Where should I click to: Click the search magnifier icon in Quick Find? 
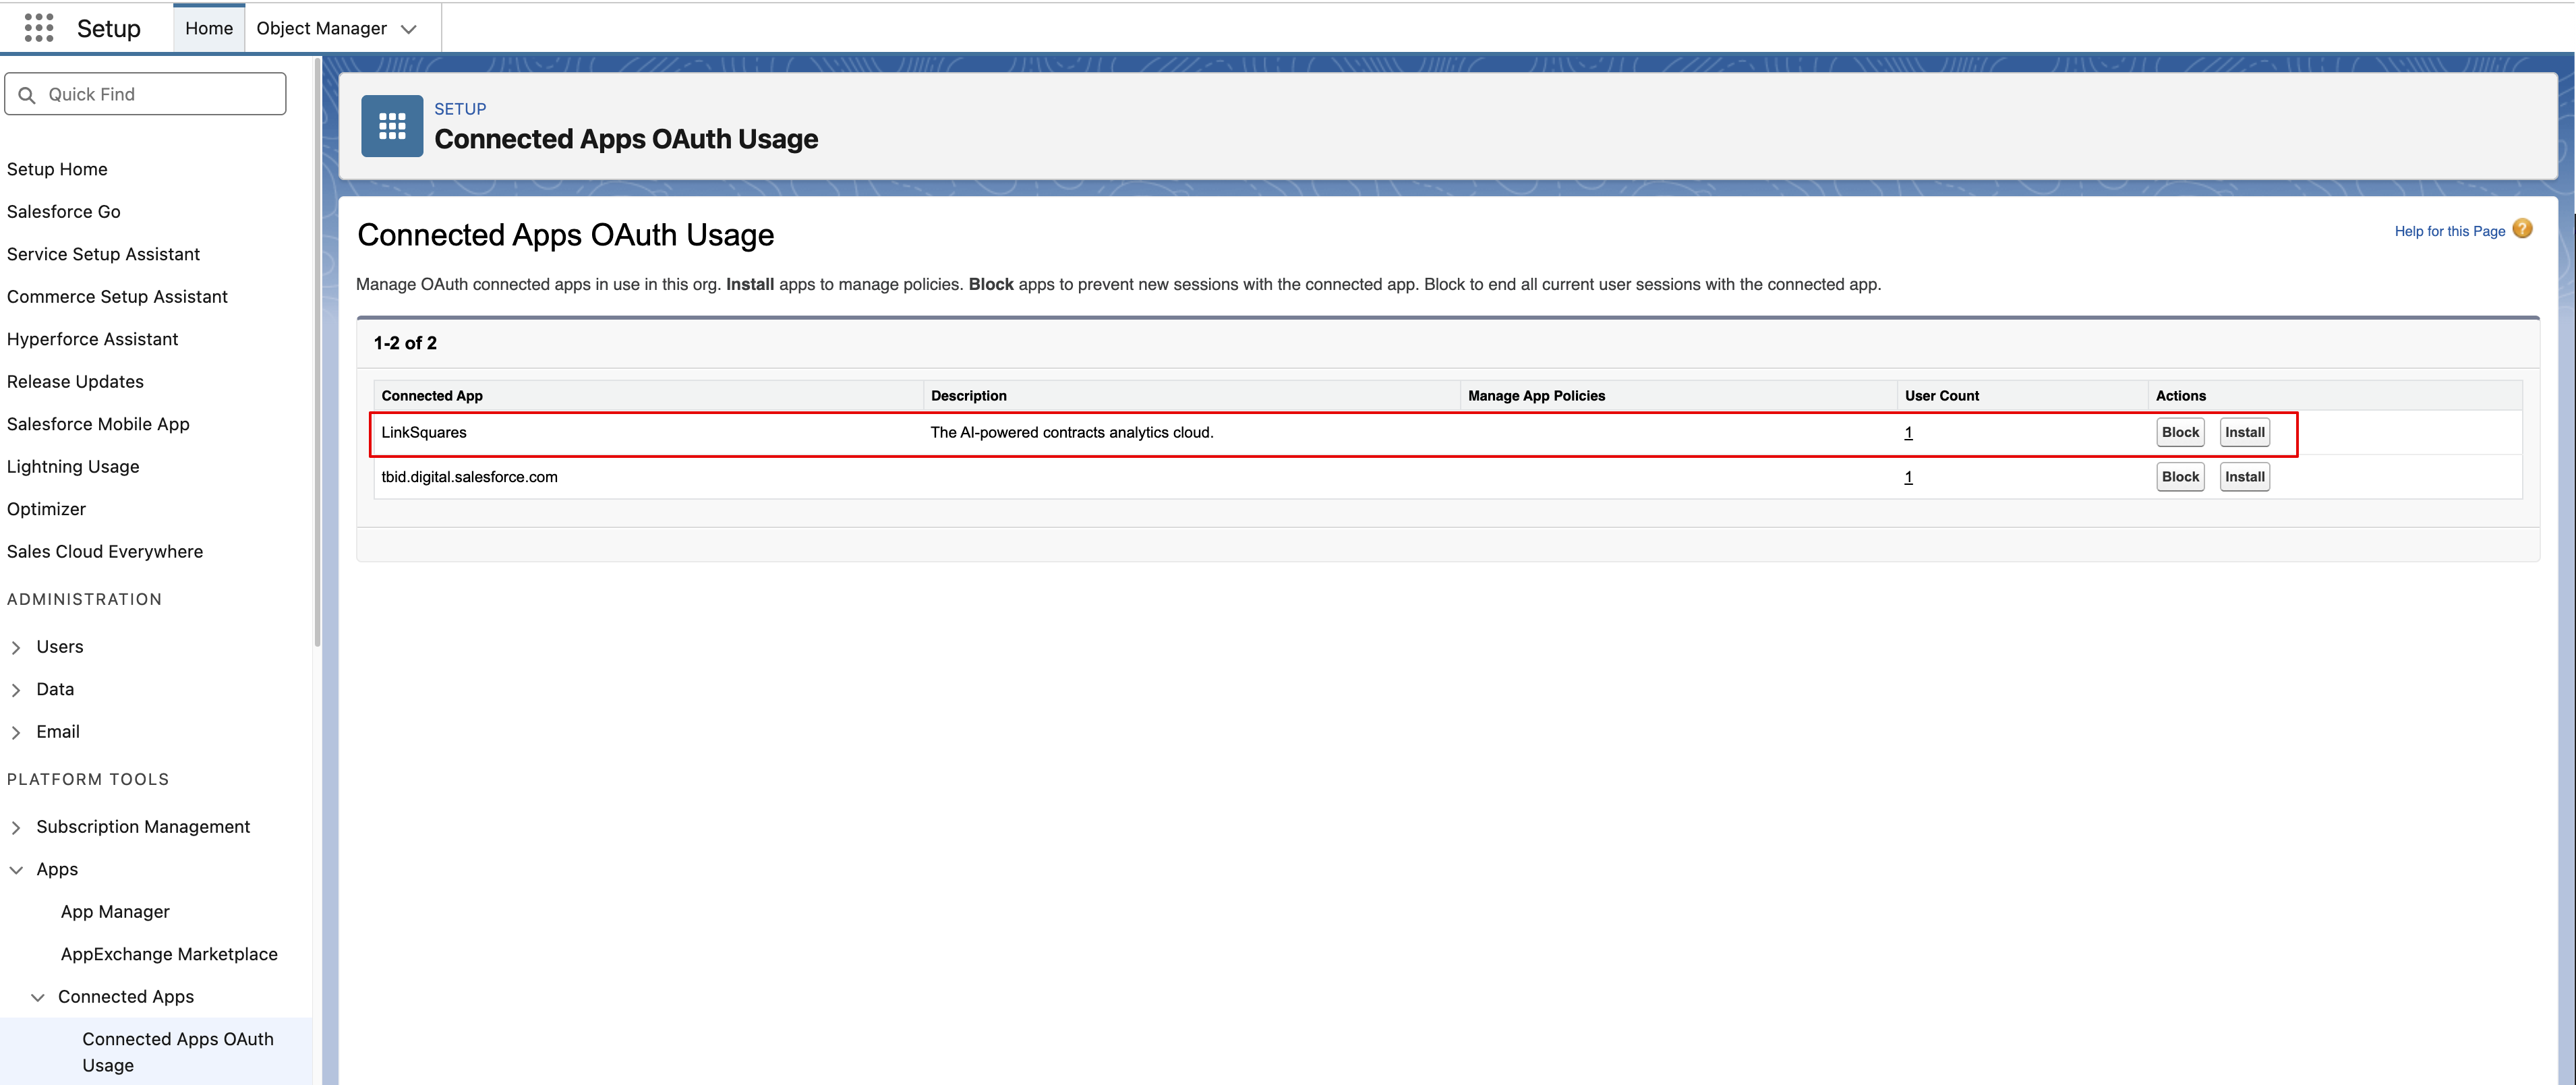click(27, 95)
